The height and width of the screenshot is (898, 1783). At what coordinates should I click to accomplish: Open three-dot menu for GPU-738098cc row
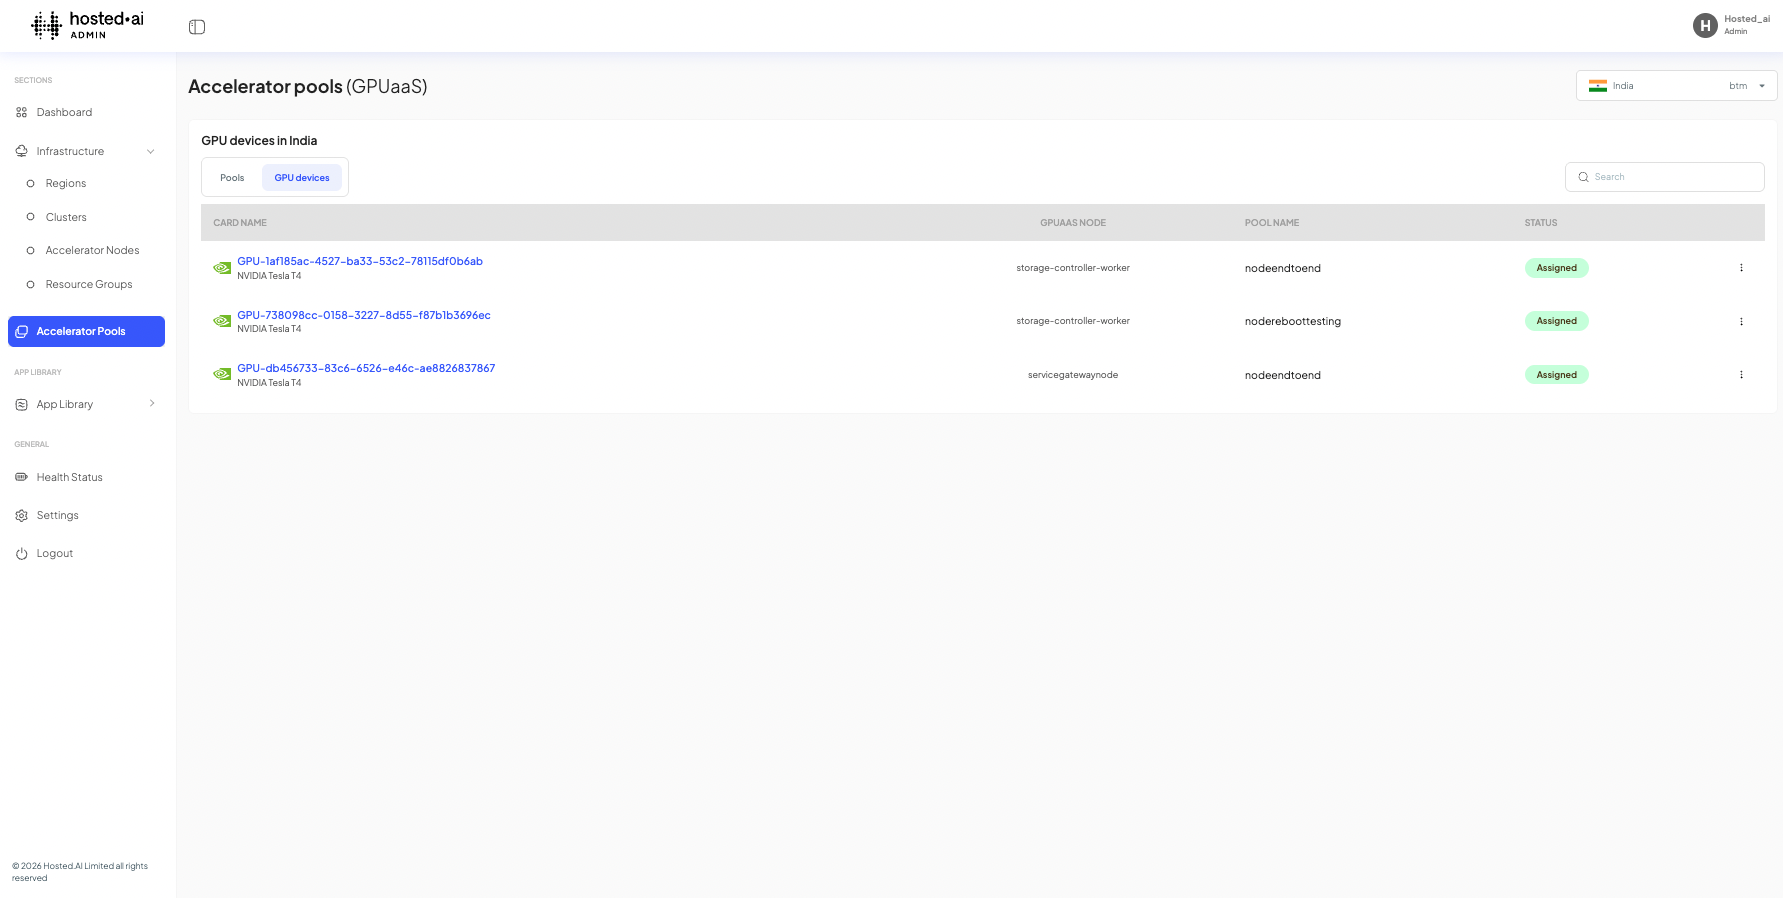coord(1741,322)
